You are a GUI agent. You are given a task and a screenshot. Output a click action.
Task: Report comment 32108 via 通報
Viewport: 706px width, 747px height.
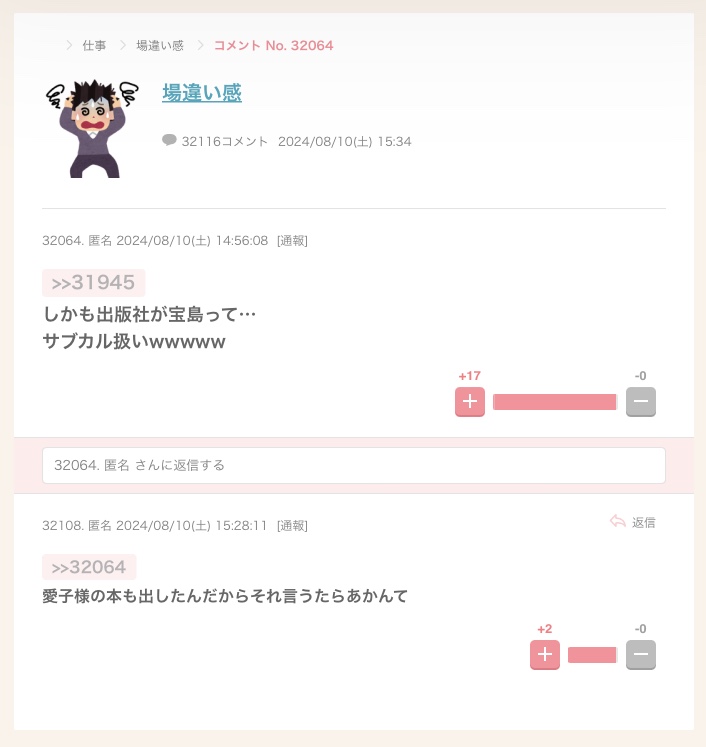click(x=292, y=526)
